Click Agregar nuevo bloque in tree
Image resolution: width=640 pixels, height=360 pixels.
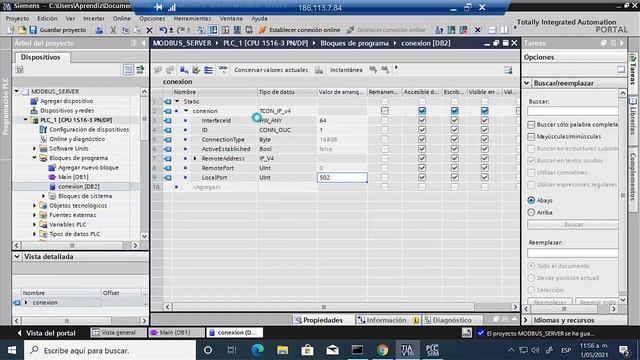[88, 167]
